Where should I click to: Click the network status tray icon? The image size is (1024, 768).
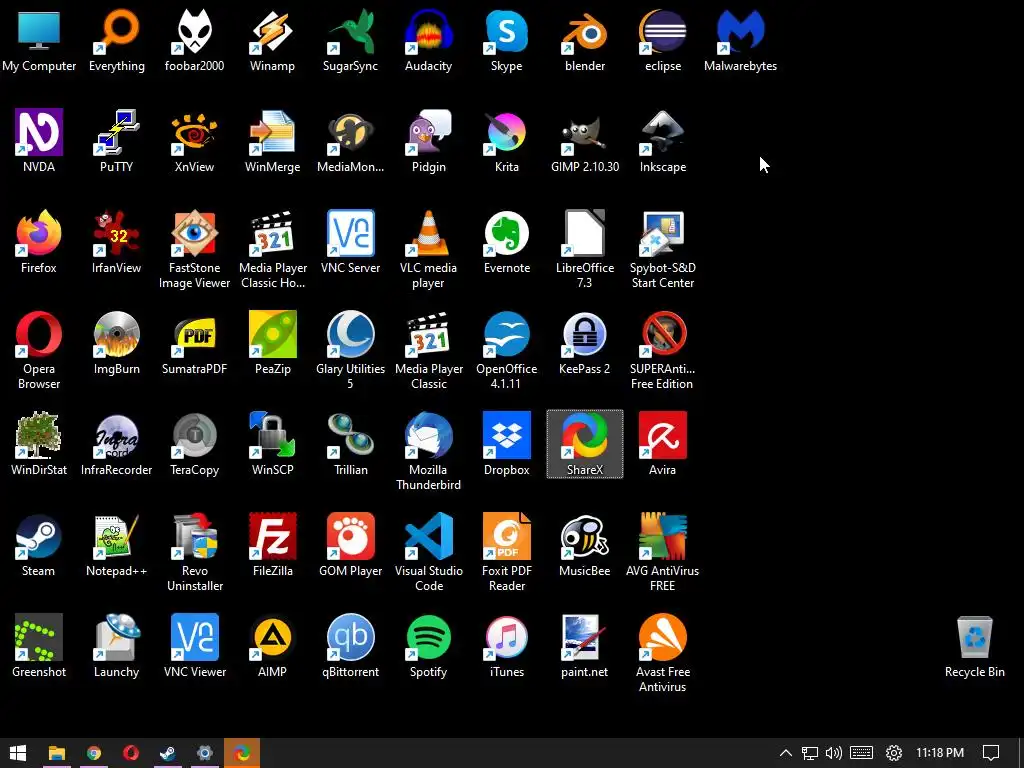point(810,753)
